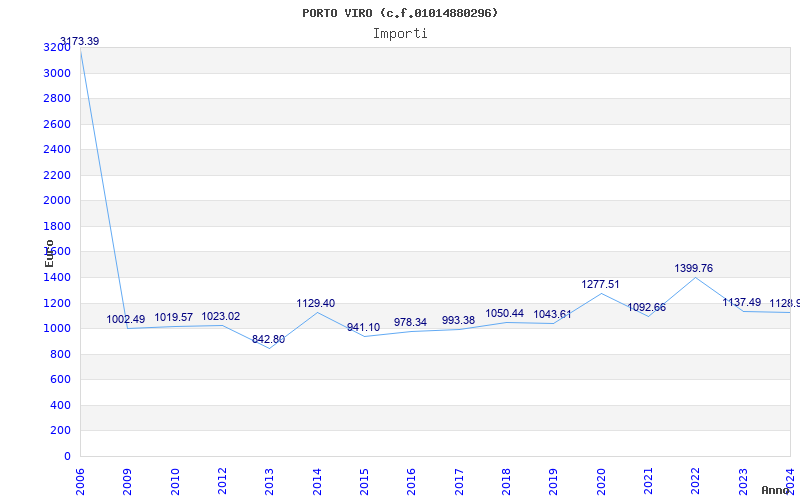800x500 pixels.
Task: Click the y-axis value 1200
Action: (56, 303)
